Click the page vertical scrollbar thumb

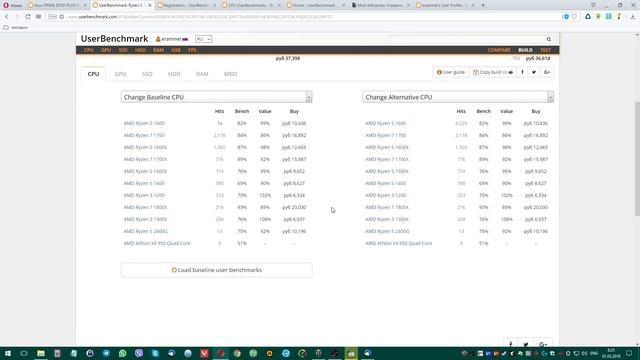point(637,158)
